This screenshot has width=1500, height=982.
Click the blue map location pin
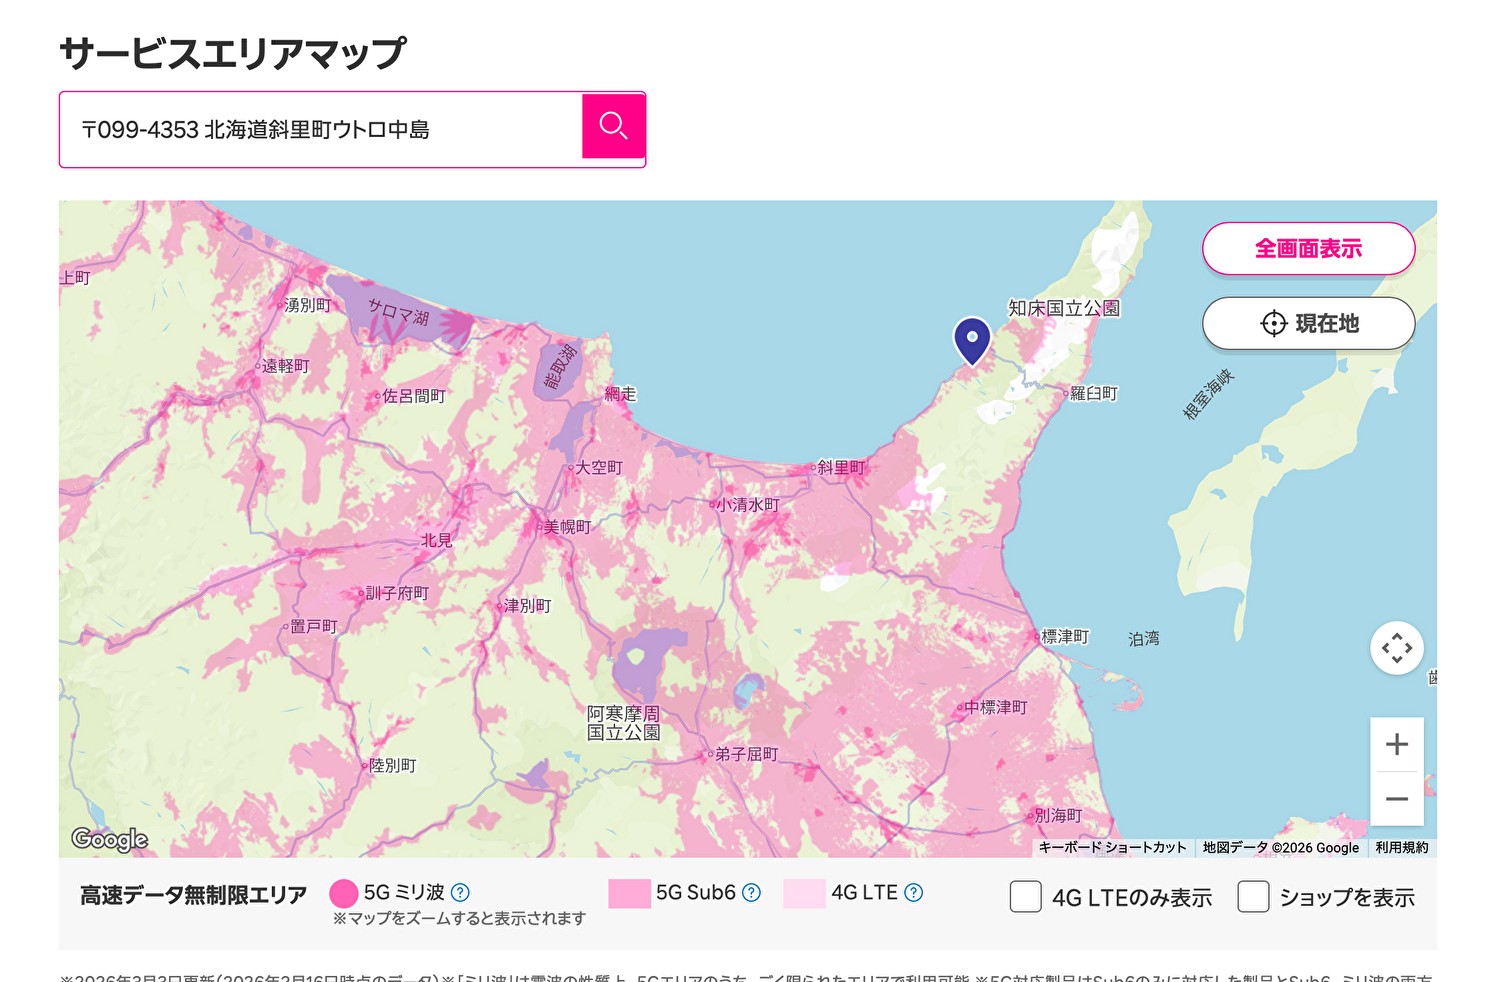pos(972,340)
